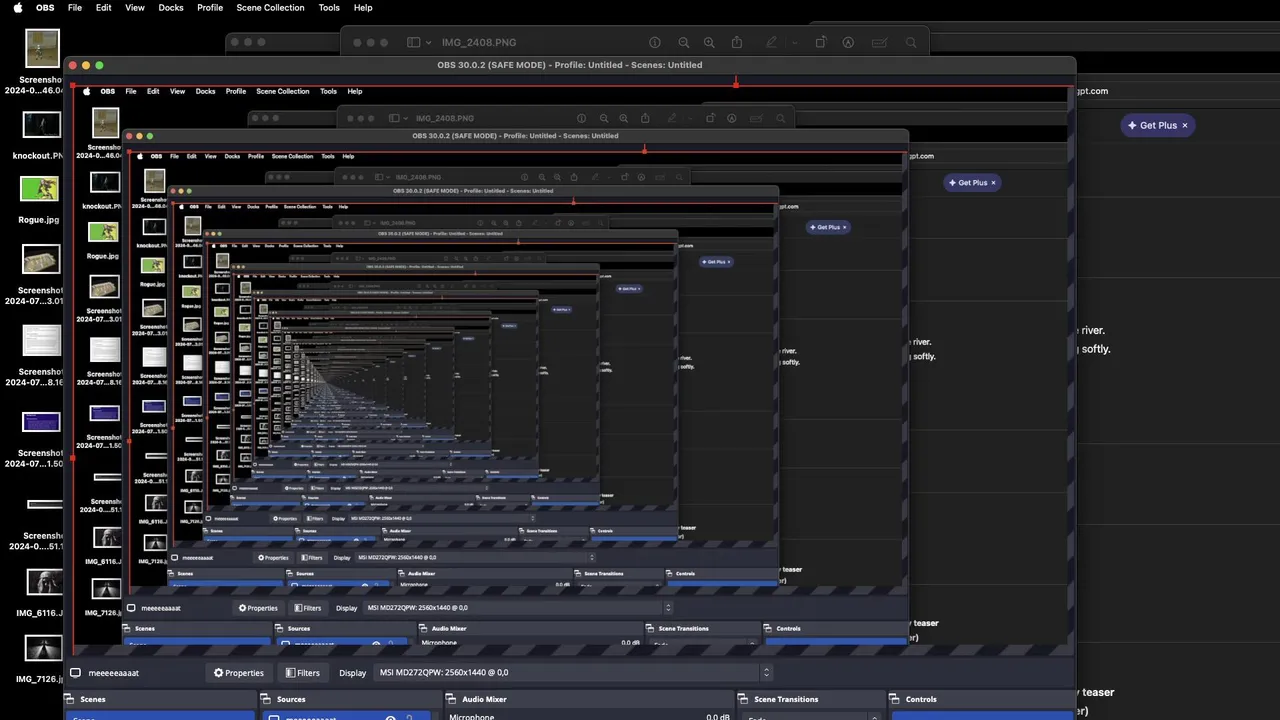Click the zoom out magnifier in the Preview window
1280x720 pixels.
684,43
